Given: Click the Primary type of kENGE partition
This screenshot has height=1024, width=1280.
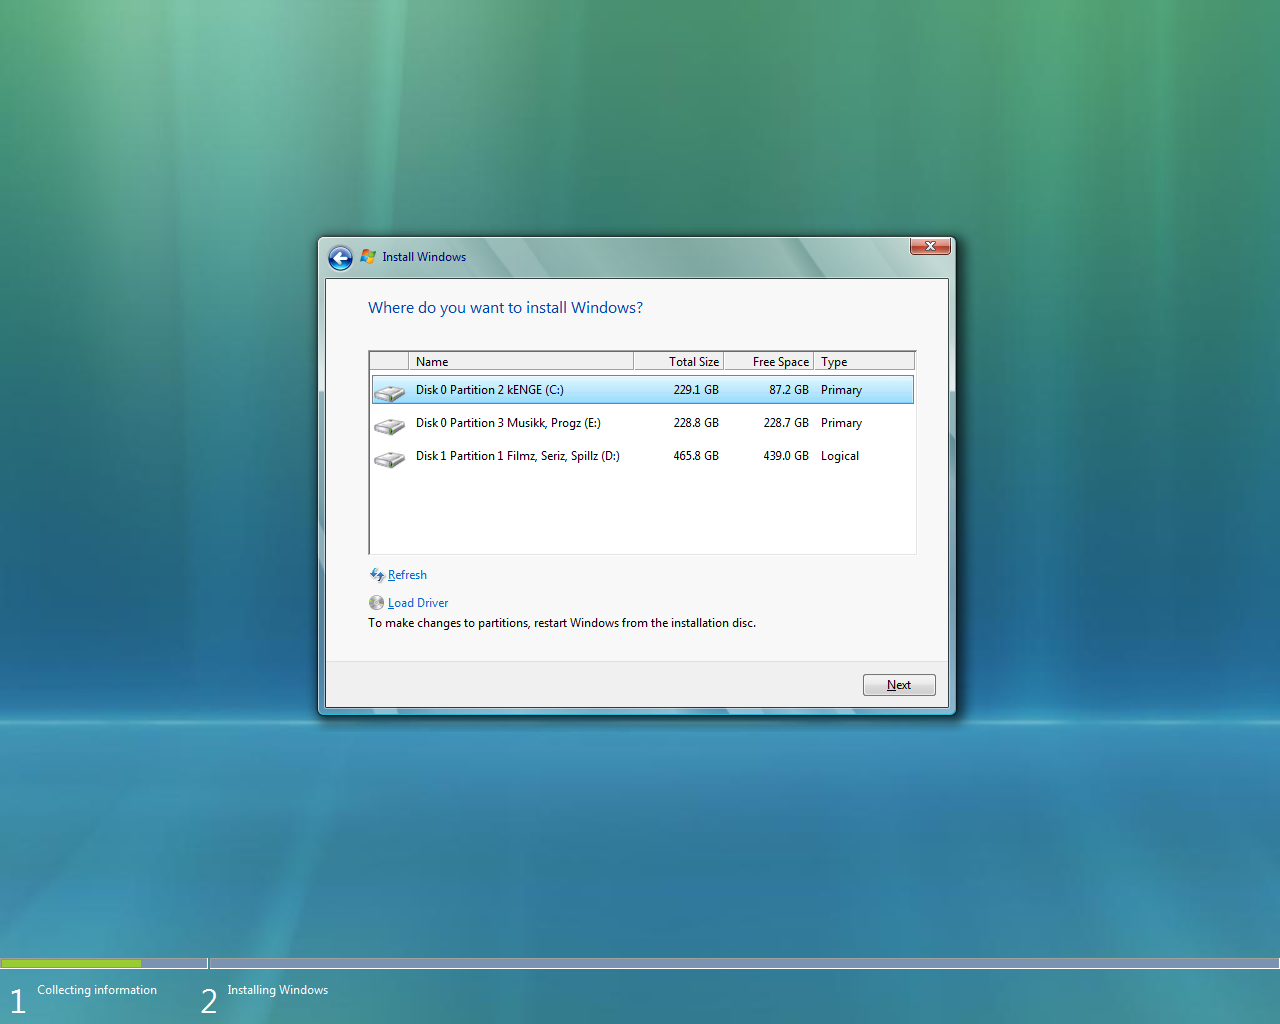Looking at the screenshot, I should 841,390.
